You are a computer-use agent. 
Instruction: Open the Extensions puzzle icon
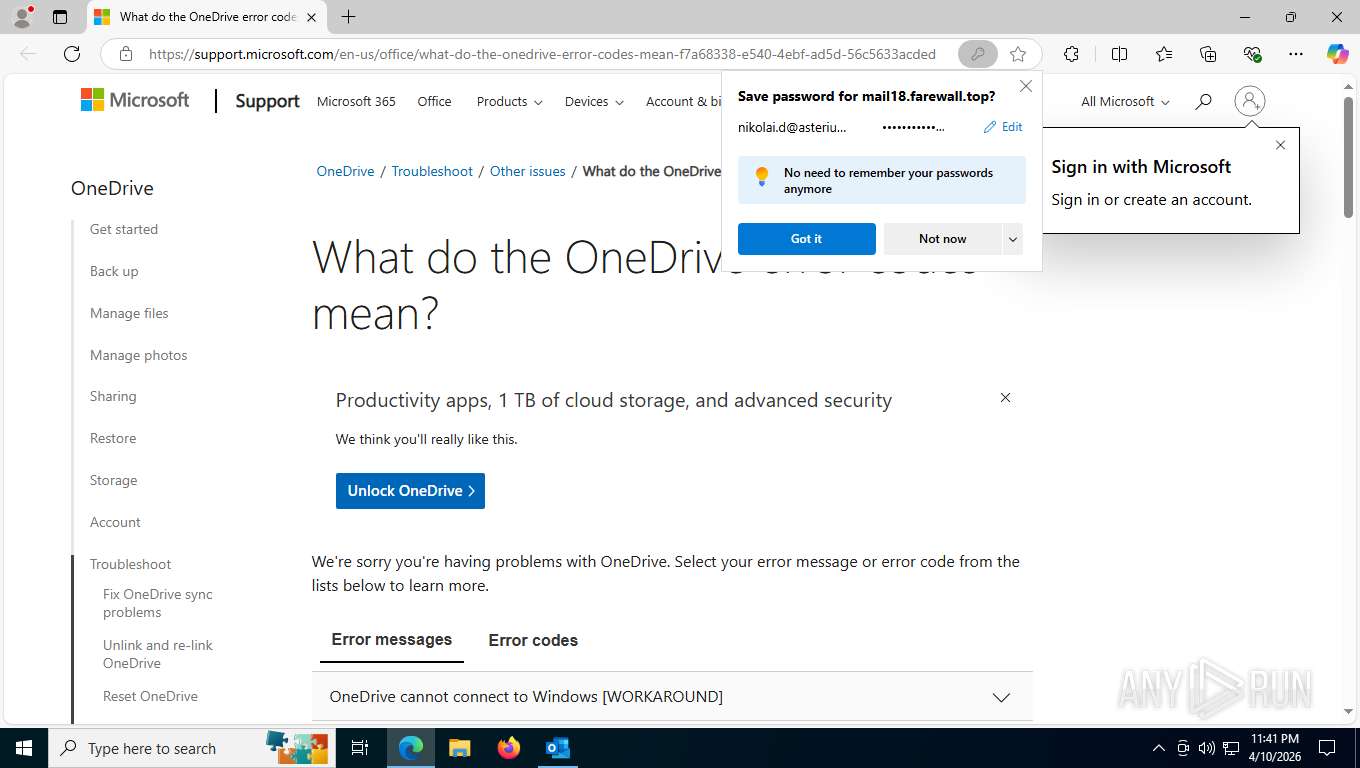pyautogui.click(x=1071, y=54)
